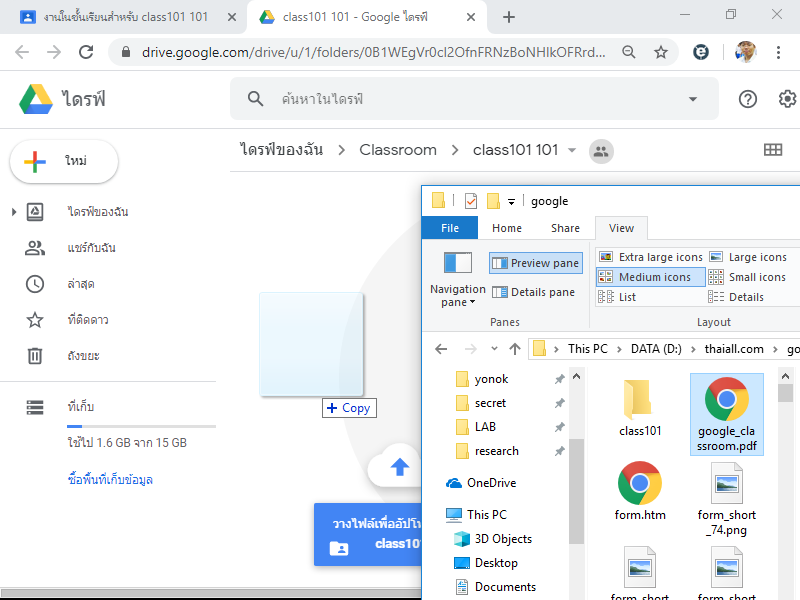Select google_classroom.pdf file in Explorer
Screen dimensions: 800x600
pyautogui.click(x=727, y=414)
